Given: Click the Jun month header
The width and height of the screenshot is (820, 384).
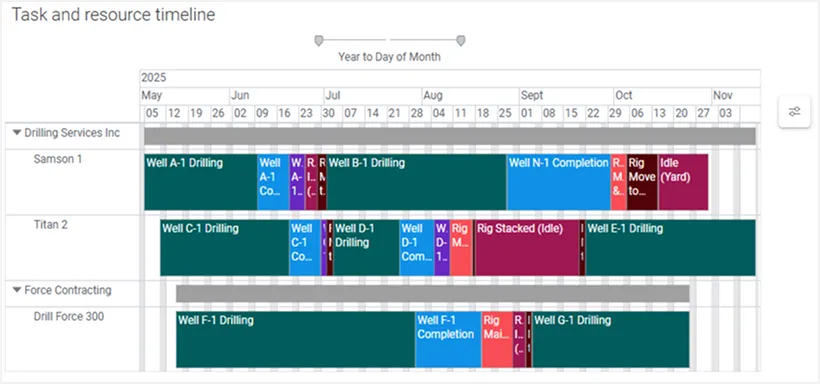Looking at the screenshot, I should point(277,96).
